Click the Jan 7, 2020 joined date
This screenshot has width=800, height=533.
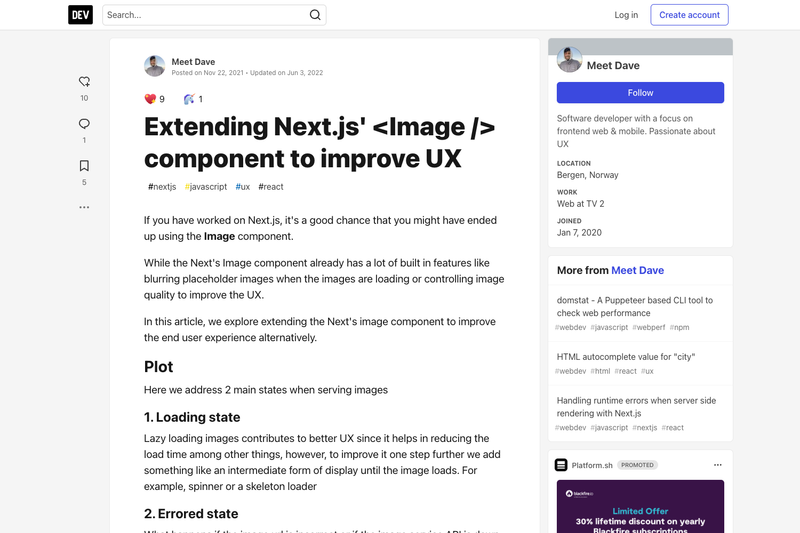[579, 233]
